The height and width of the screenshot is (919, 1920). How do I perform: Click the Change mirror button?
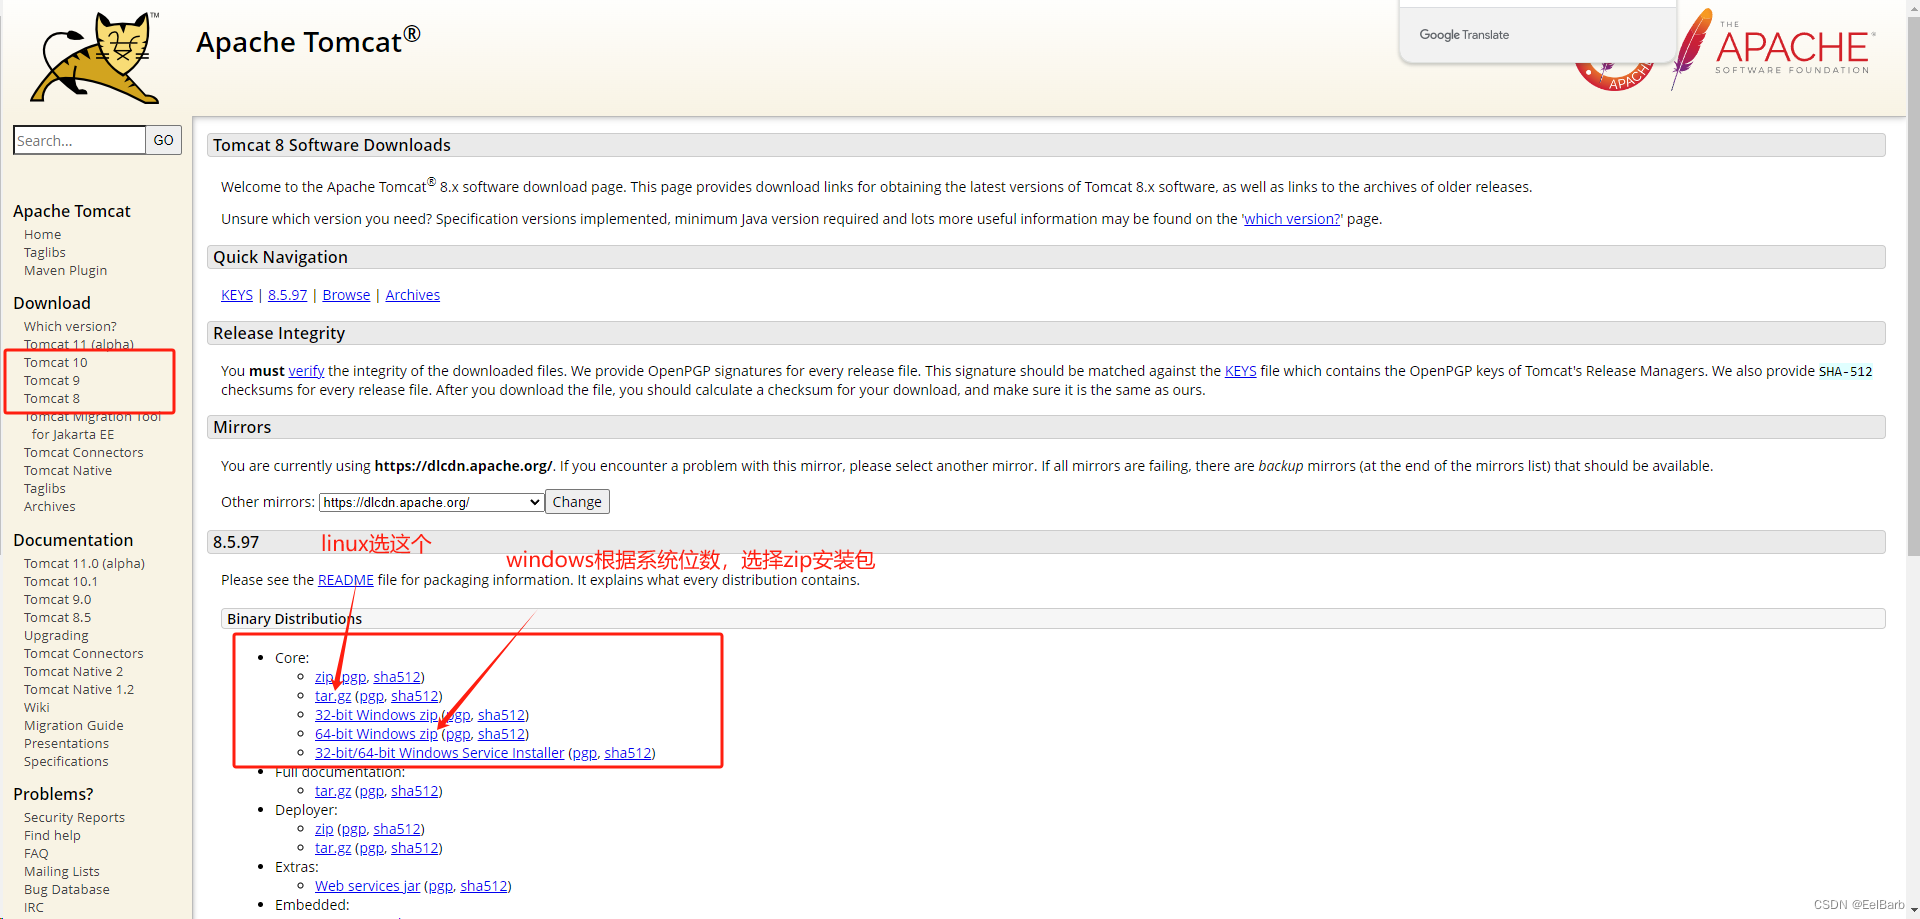click(577, 502)
